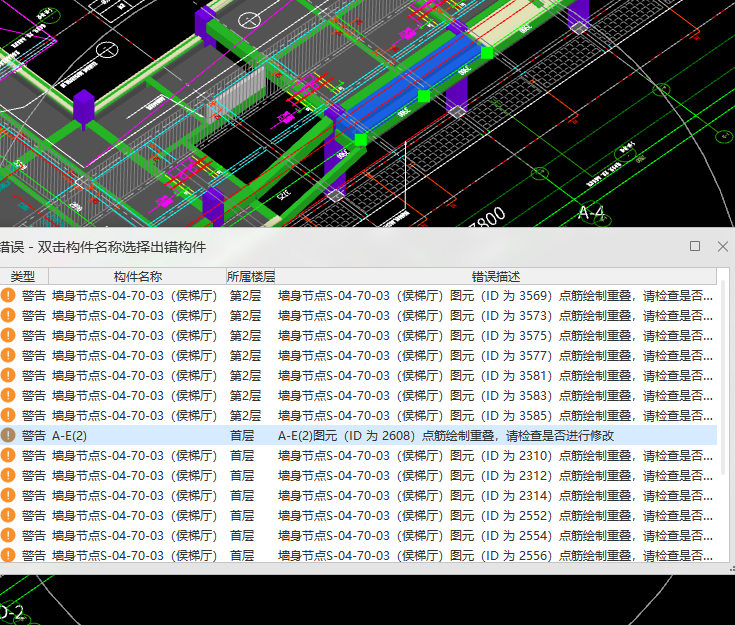Viewport: 735px width, 625px height.
Task: Maximize the error list dialog
Action: tap(695, 246)
